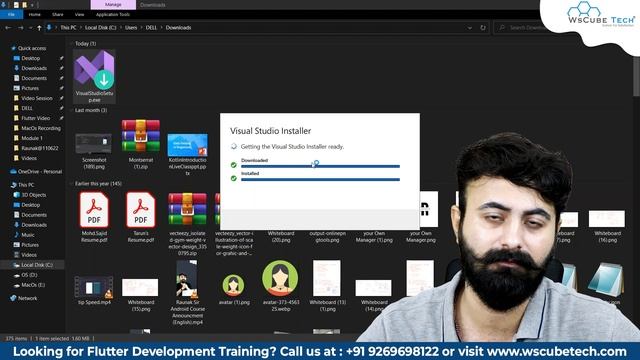Open the MacOs Recording folder in sidebar

coord(41,128)
